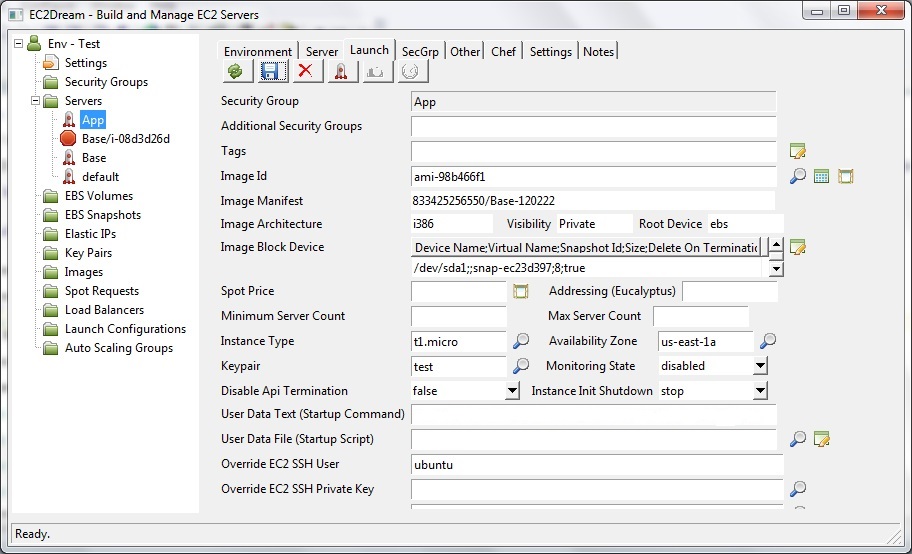Click the Override EC2 SSH User field

coord(597,464)
